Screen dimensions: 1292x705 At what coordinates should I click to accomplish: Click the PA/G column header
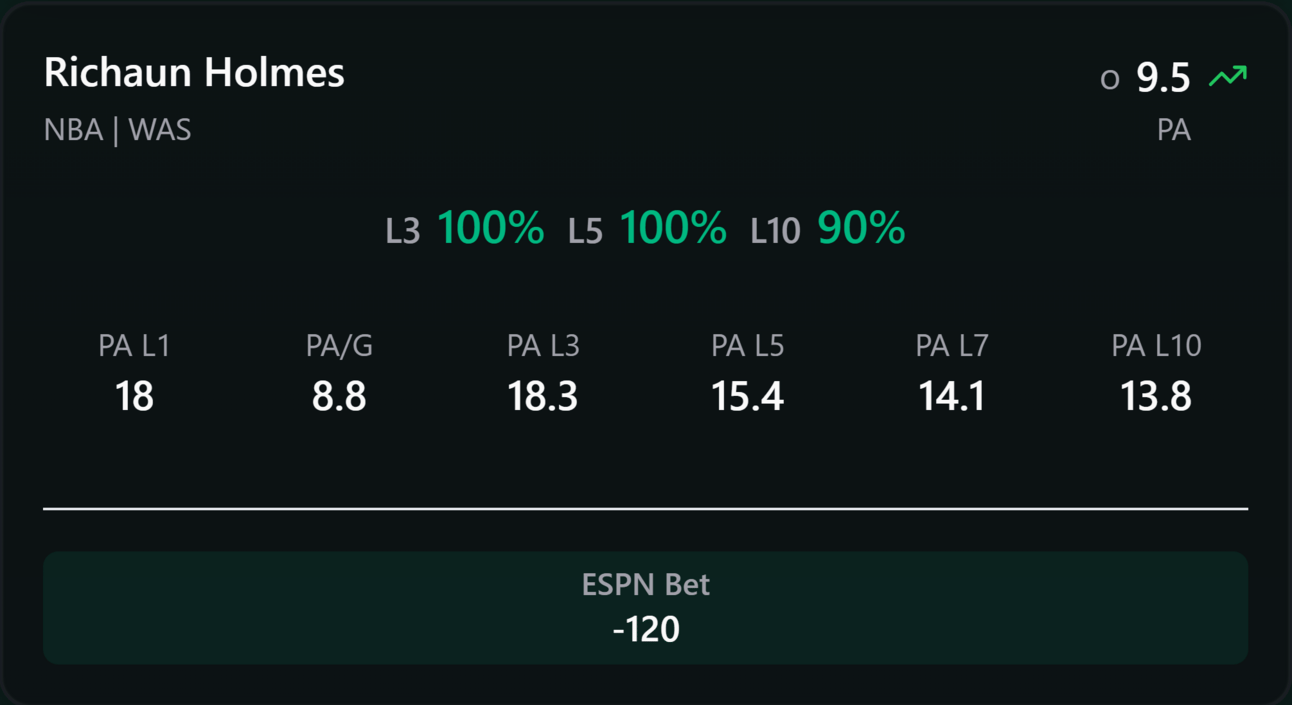click(339, 346)
